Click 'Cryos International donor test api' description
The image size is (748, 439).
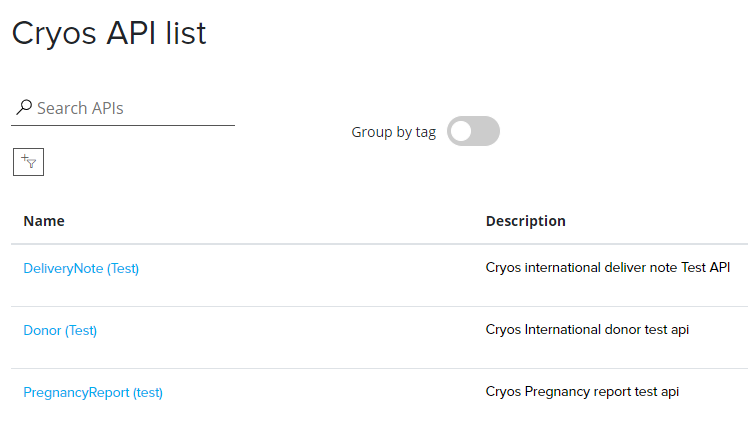tap(587, 329)
